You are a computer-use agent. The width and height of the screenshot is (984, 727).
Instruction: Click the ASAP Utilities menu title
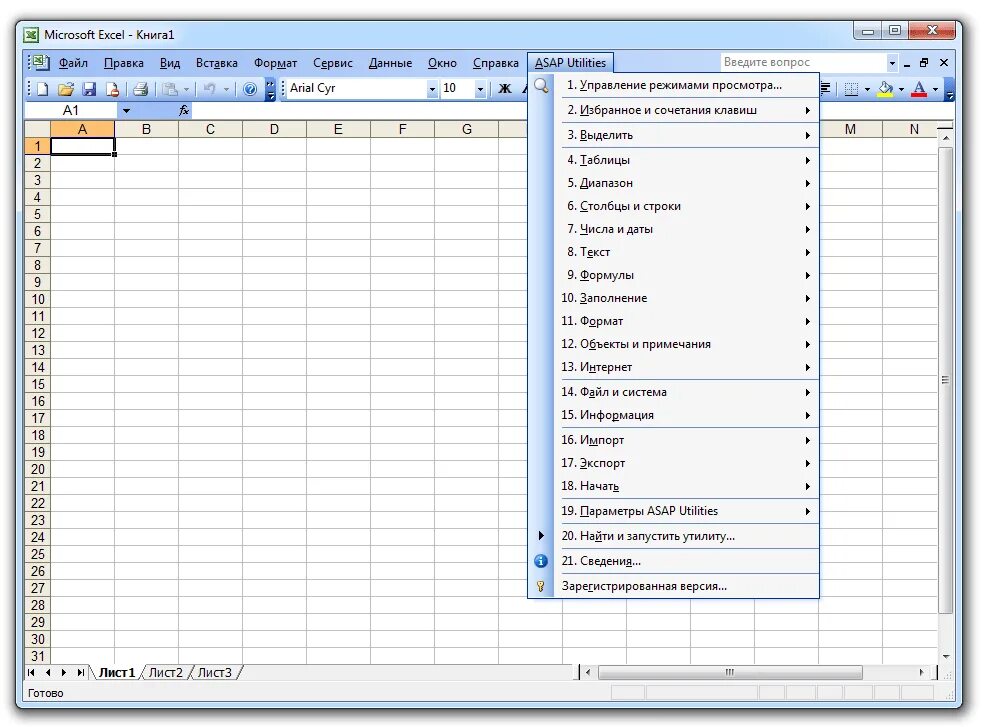coord(570,63)
